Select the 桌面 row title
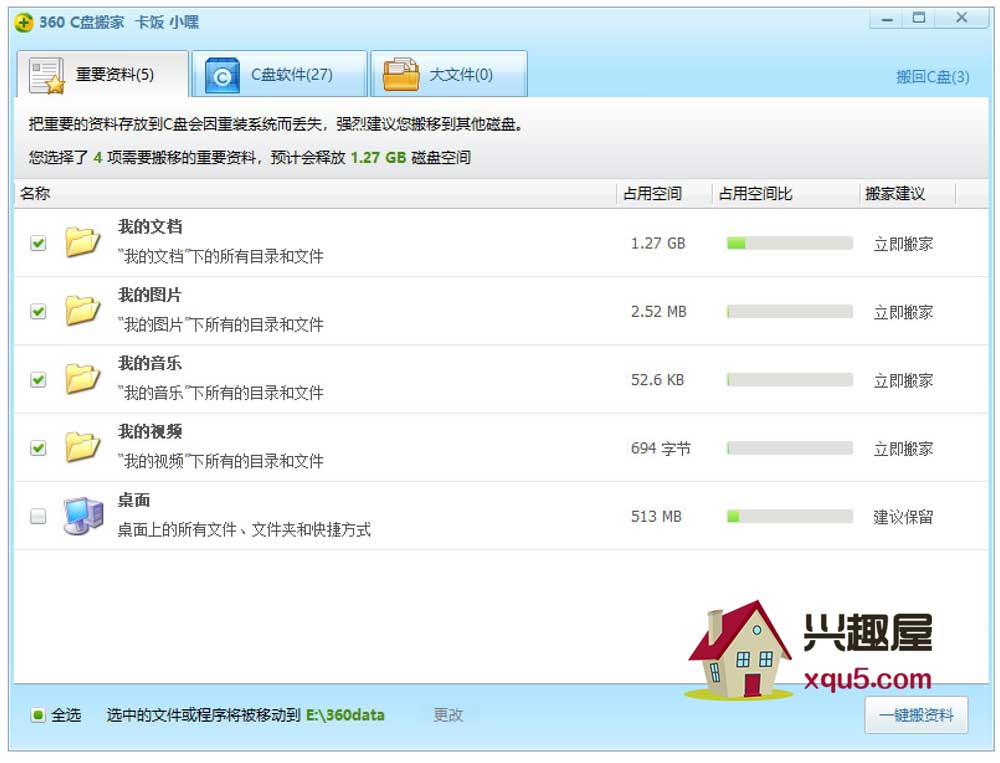The height and width of the screenshot is (763, 1000). click(x=134, y=500)
